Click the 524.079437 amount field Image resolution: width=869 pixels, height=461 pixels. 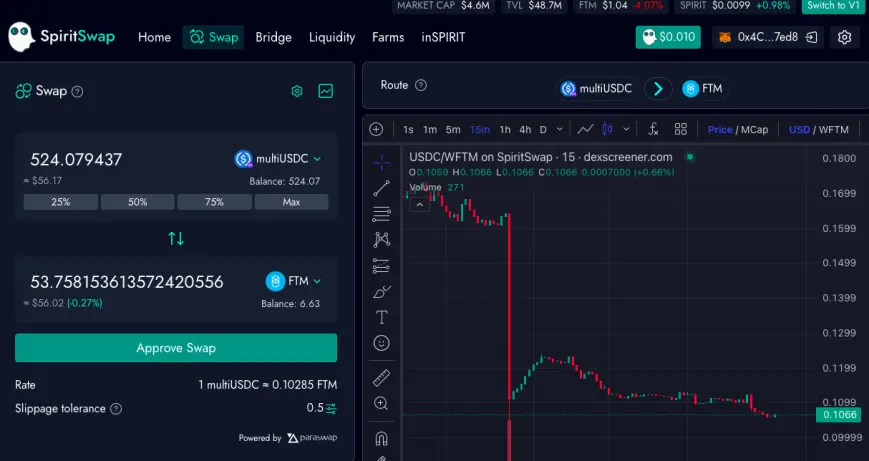pos(76,160)
